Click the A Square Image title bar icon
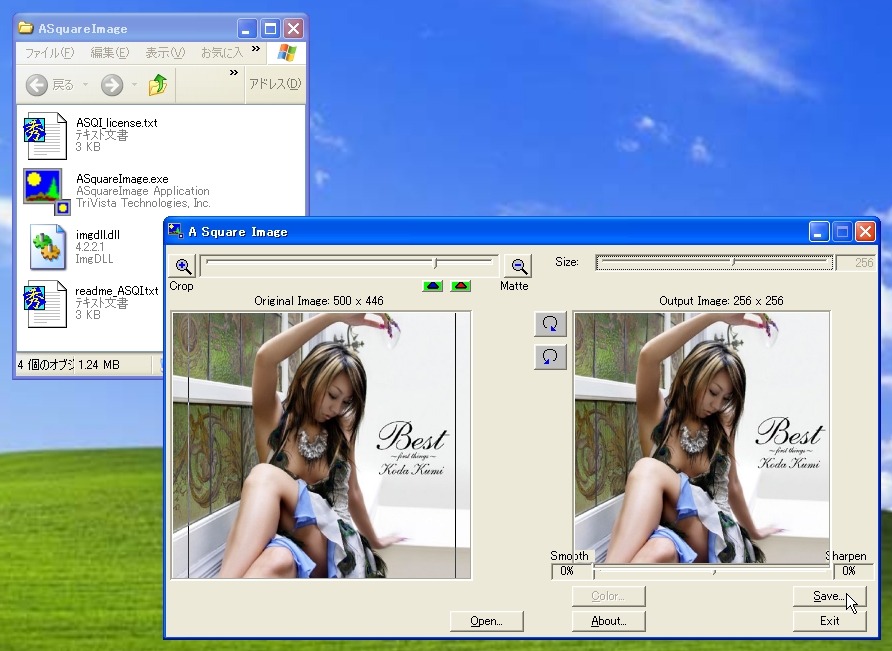This screenshot has height=651, width=892. point(175,230)
